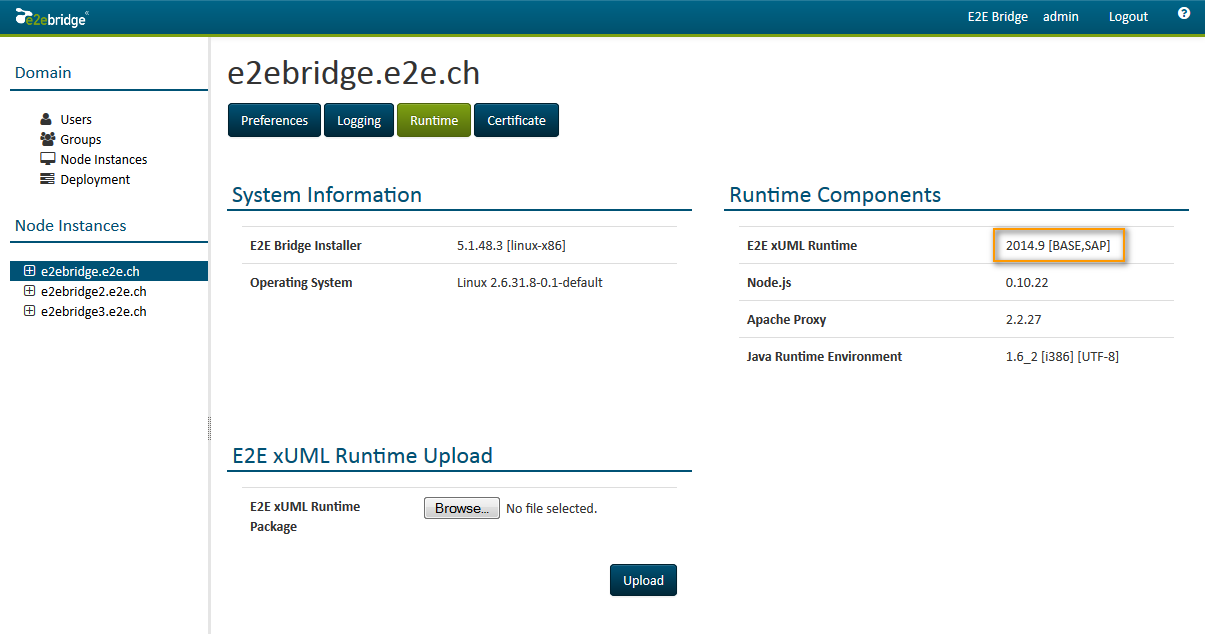
Task: Upload the E2E xUML Runtime package
Action: [x=643, y=580]
